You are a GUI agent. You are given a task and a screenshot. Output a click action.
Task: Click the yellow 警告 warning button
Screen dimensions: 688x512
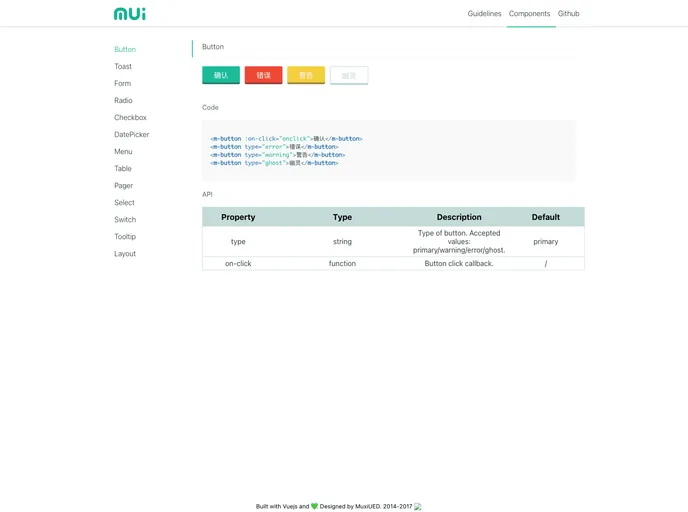tap(306, 75)
